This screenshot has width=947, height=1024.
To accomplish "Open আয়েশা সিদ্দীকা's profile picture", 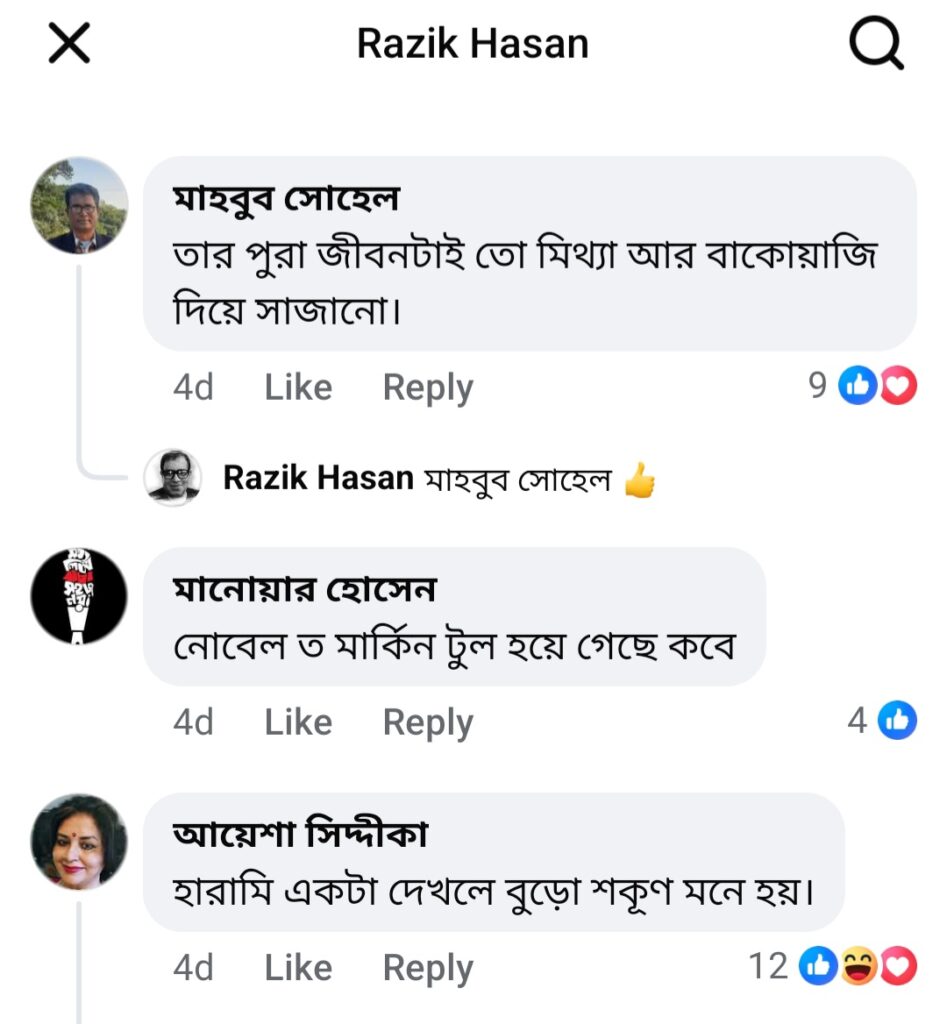I will (80, 841).
